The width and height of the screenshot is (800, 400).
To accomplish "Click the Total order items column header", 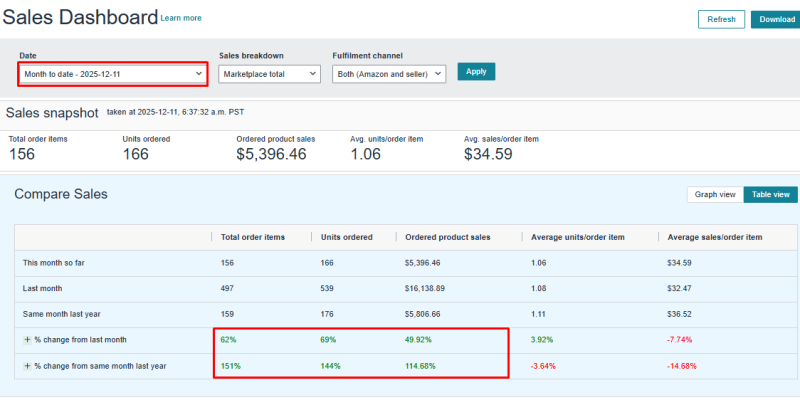I will click(x=253, y=237).
